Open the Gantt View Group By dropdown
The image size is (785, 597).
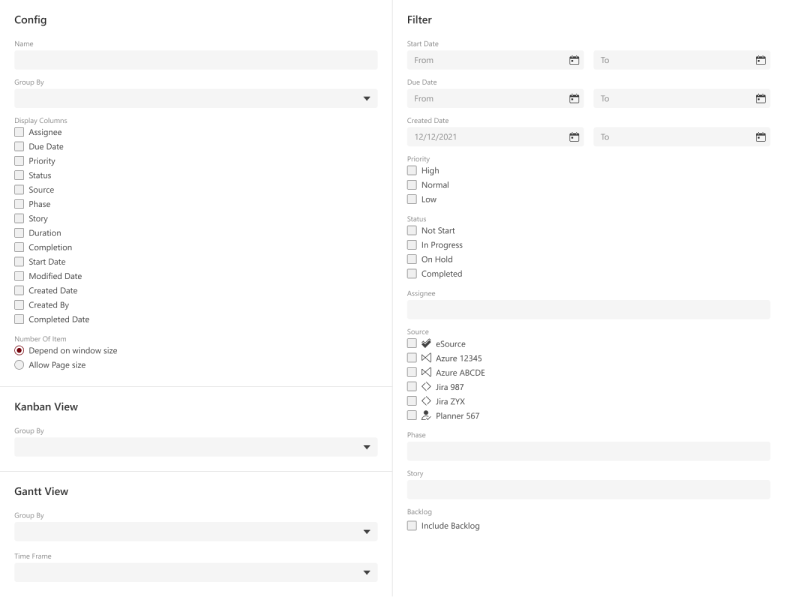[366, 532]
